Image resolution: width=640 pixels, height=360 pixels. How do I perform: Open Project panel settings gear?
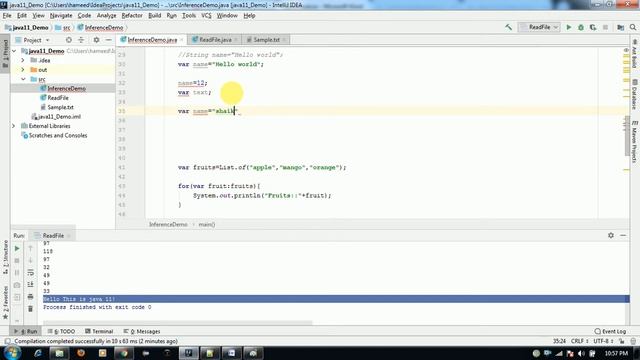pos(96,40)
